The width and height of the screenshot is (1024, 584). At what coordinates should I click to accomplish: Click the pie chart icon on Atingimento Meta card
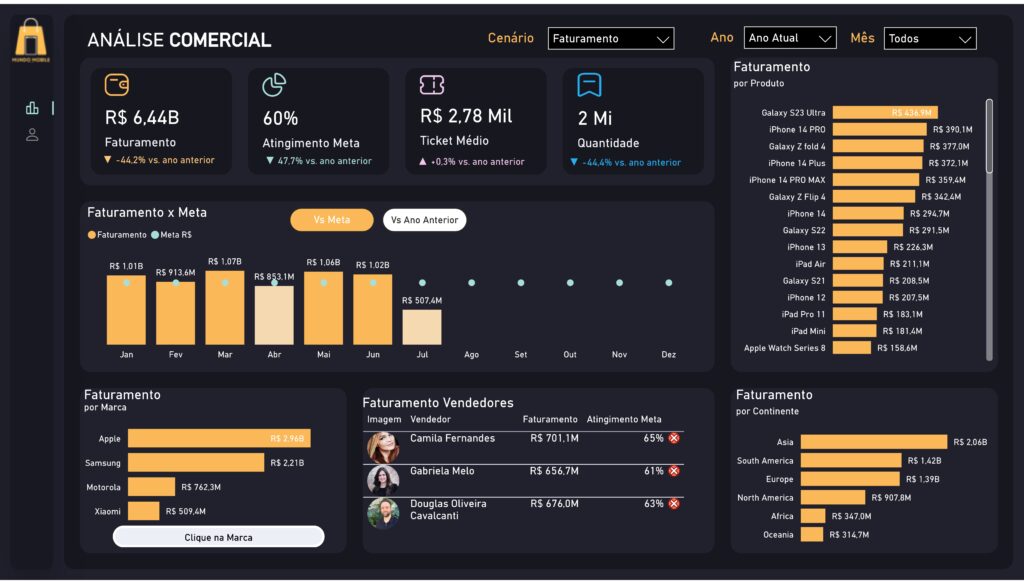(x=274, y=85)
